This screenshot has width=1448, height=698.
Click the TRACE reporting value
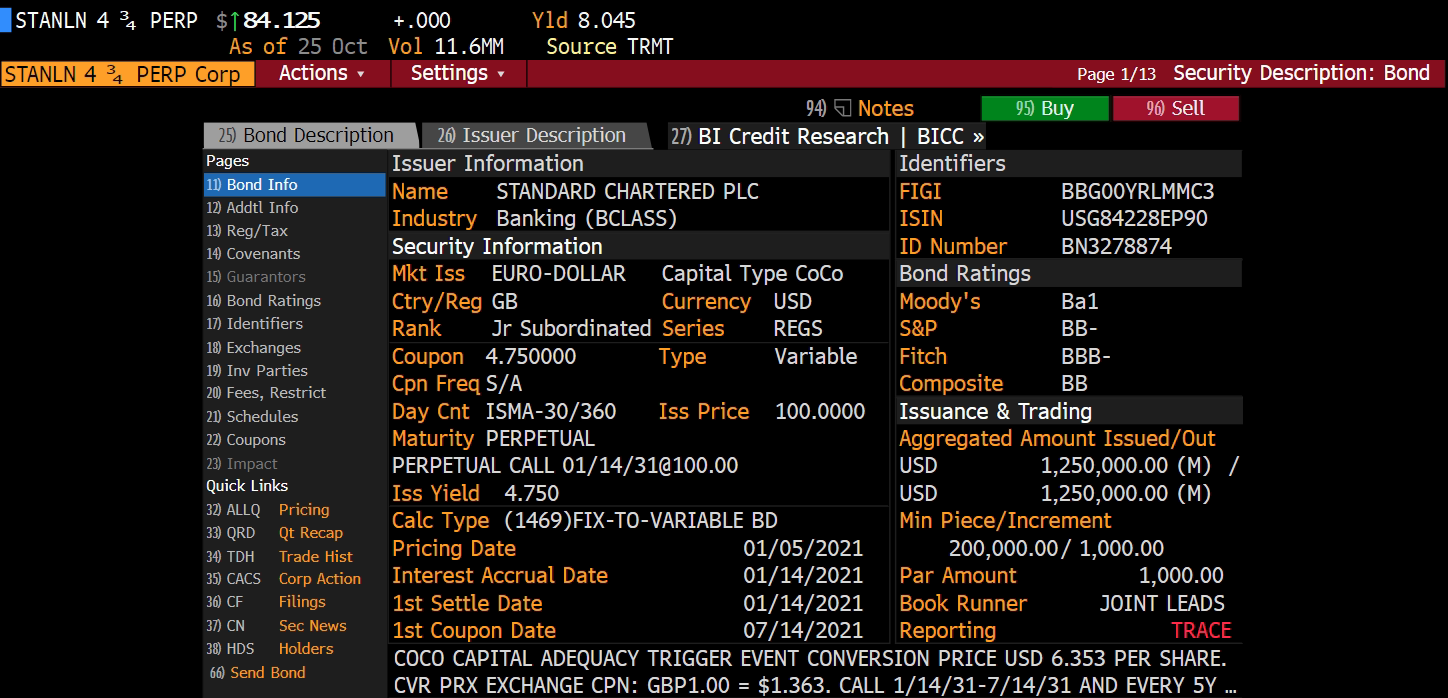1201,630
